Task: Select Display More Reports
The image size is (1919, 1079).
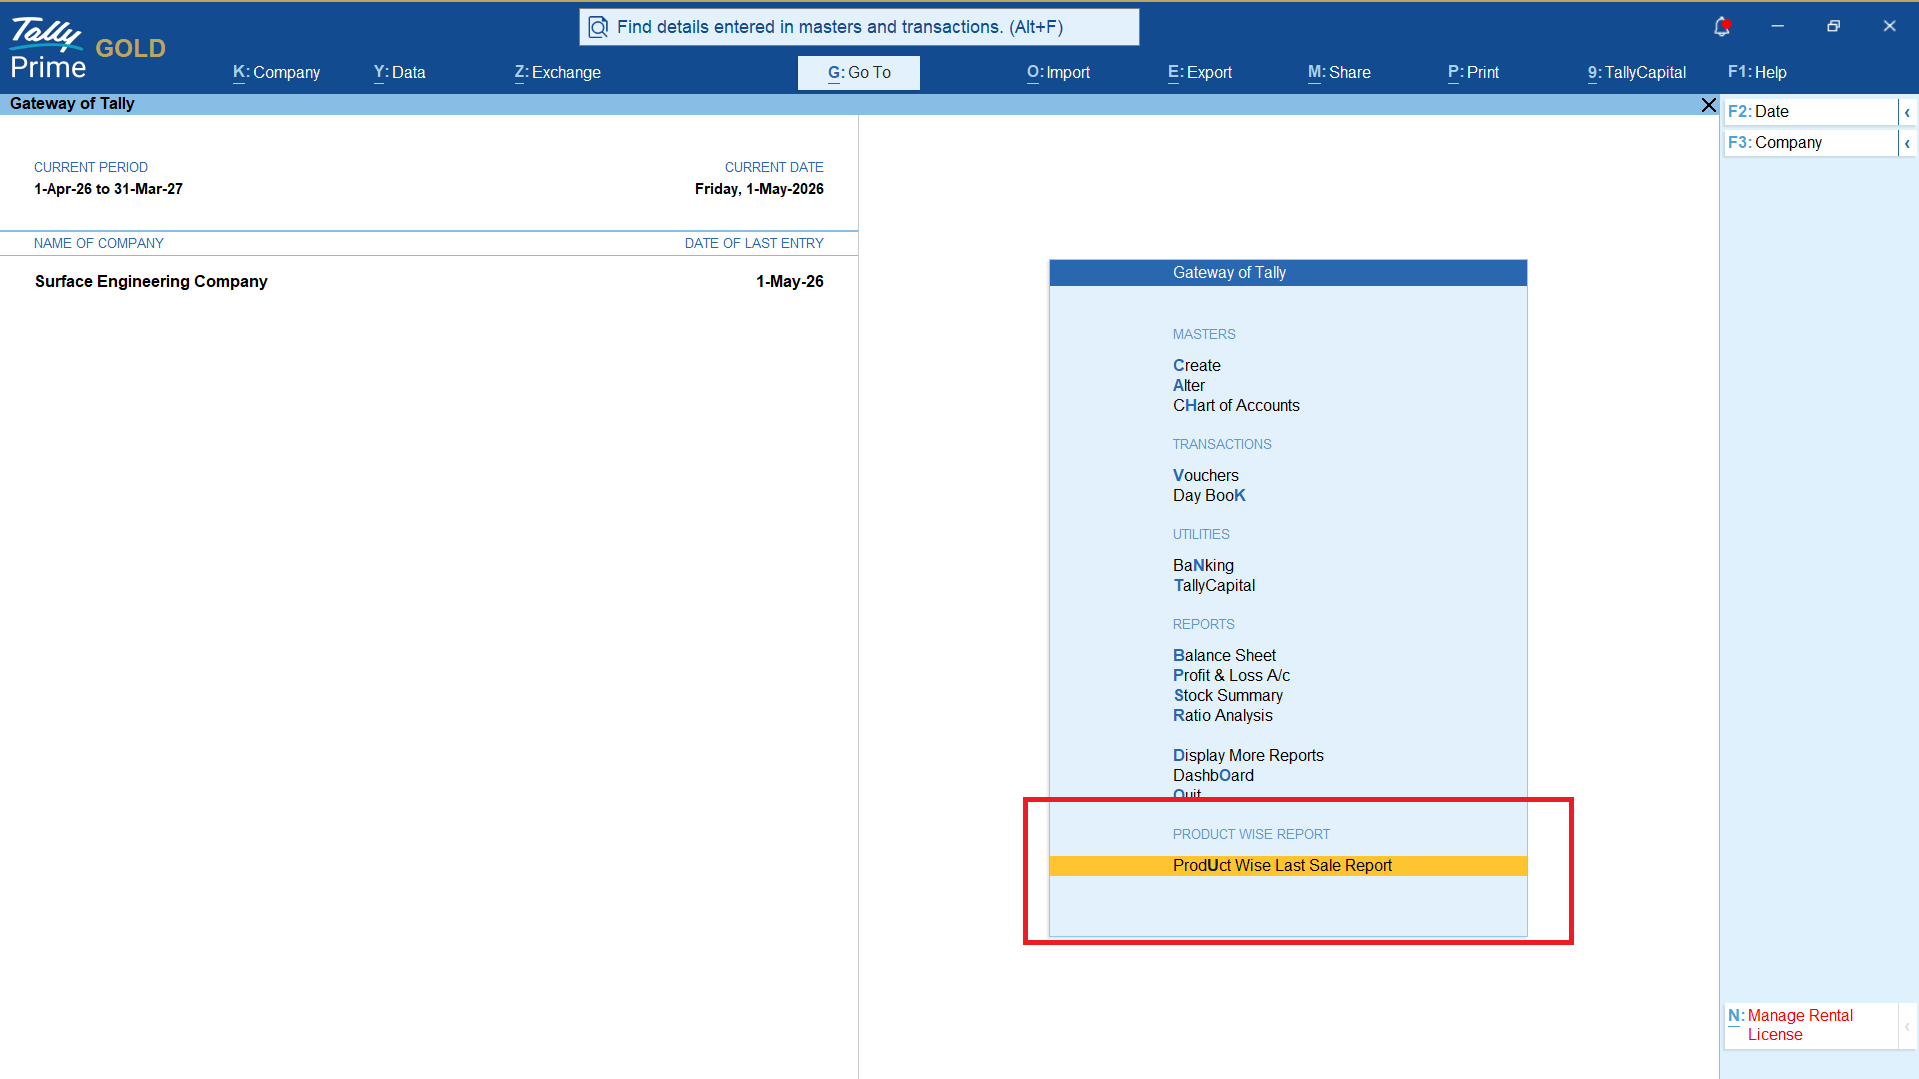Action: [1248, 756]
